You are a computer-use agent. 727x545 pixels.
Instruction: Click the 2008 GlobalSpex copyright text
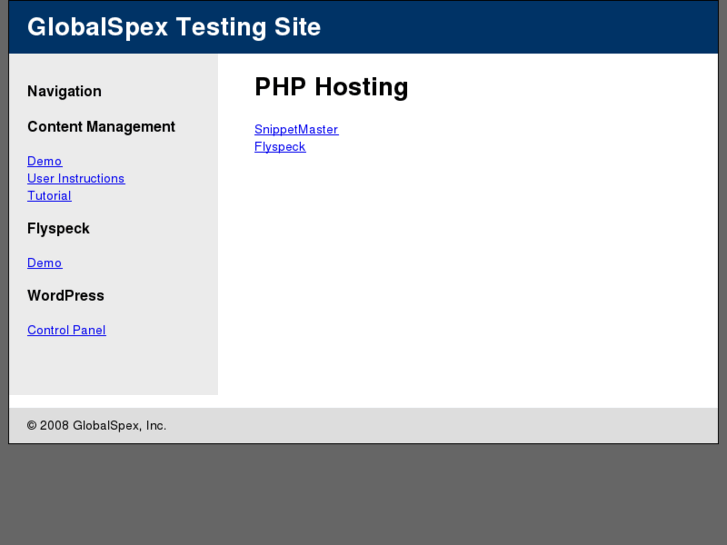(x=96, y=425)
